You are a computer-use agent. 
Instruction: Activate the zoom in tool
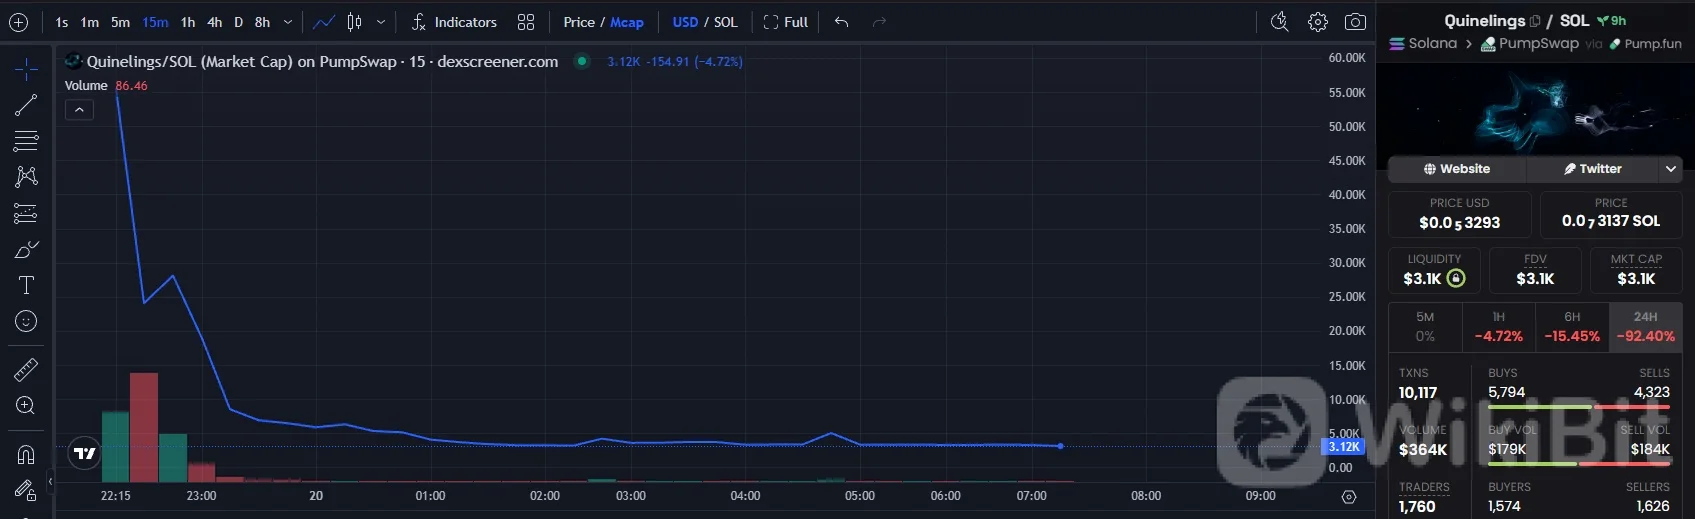coord(26,405)
